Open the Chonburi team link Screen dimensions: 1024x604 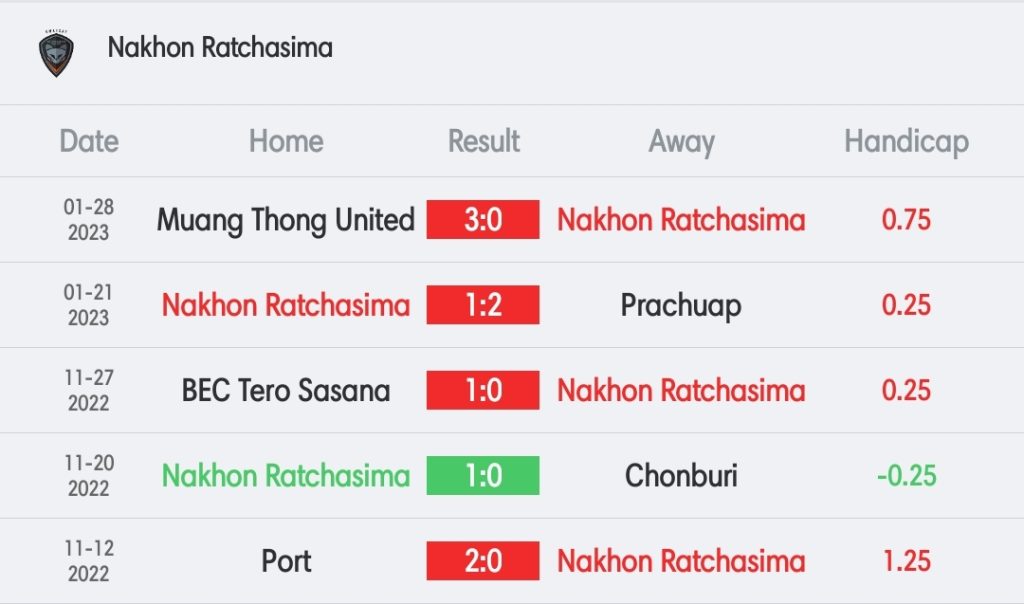[681, 475]
